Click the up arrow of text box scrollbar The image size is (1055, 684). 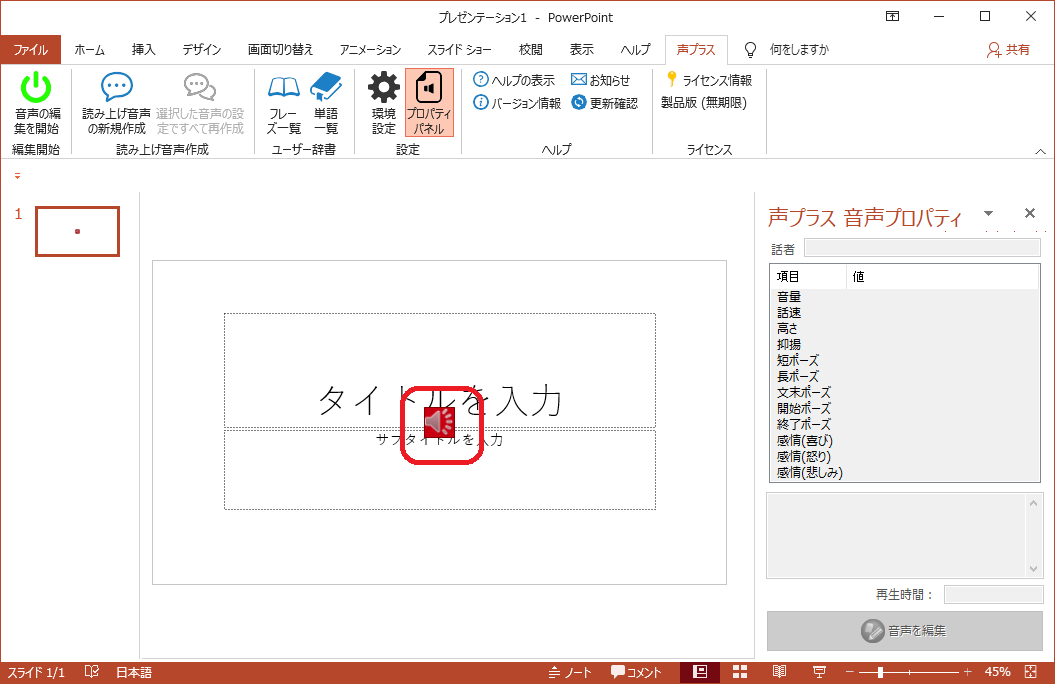pyautogui.click(x=1033, y=503)
